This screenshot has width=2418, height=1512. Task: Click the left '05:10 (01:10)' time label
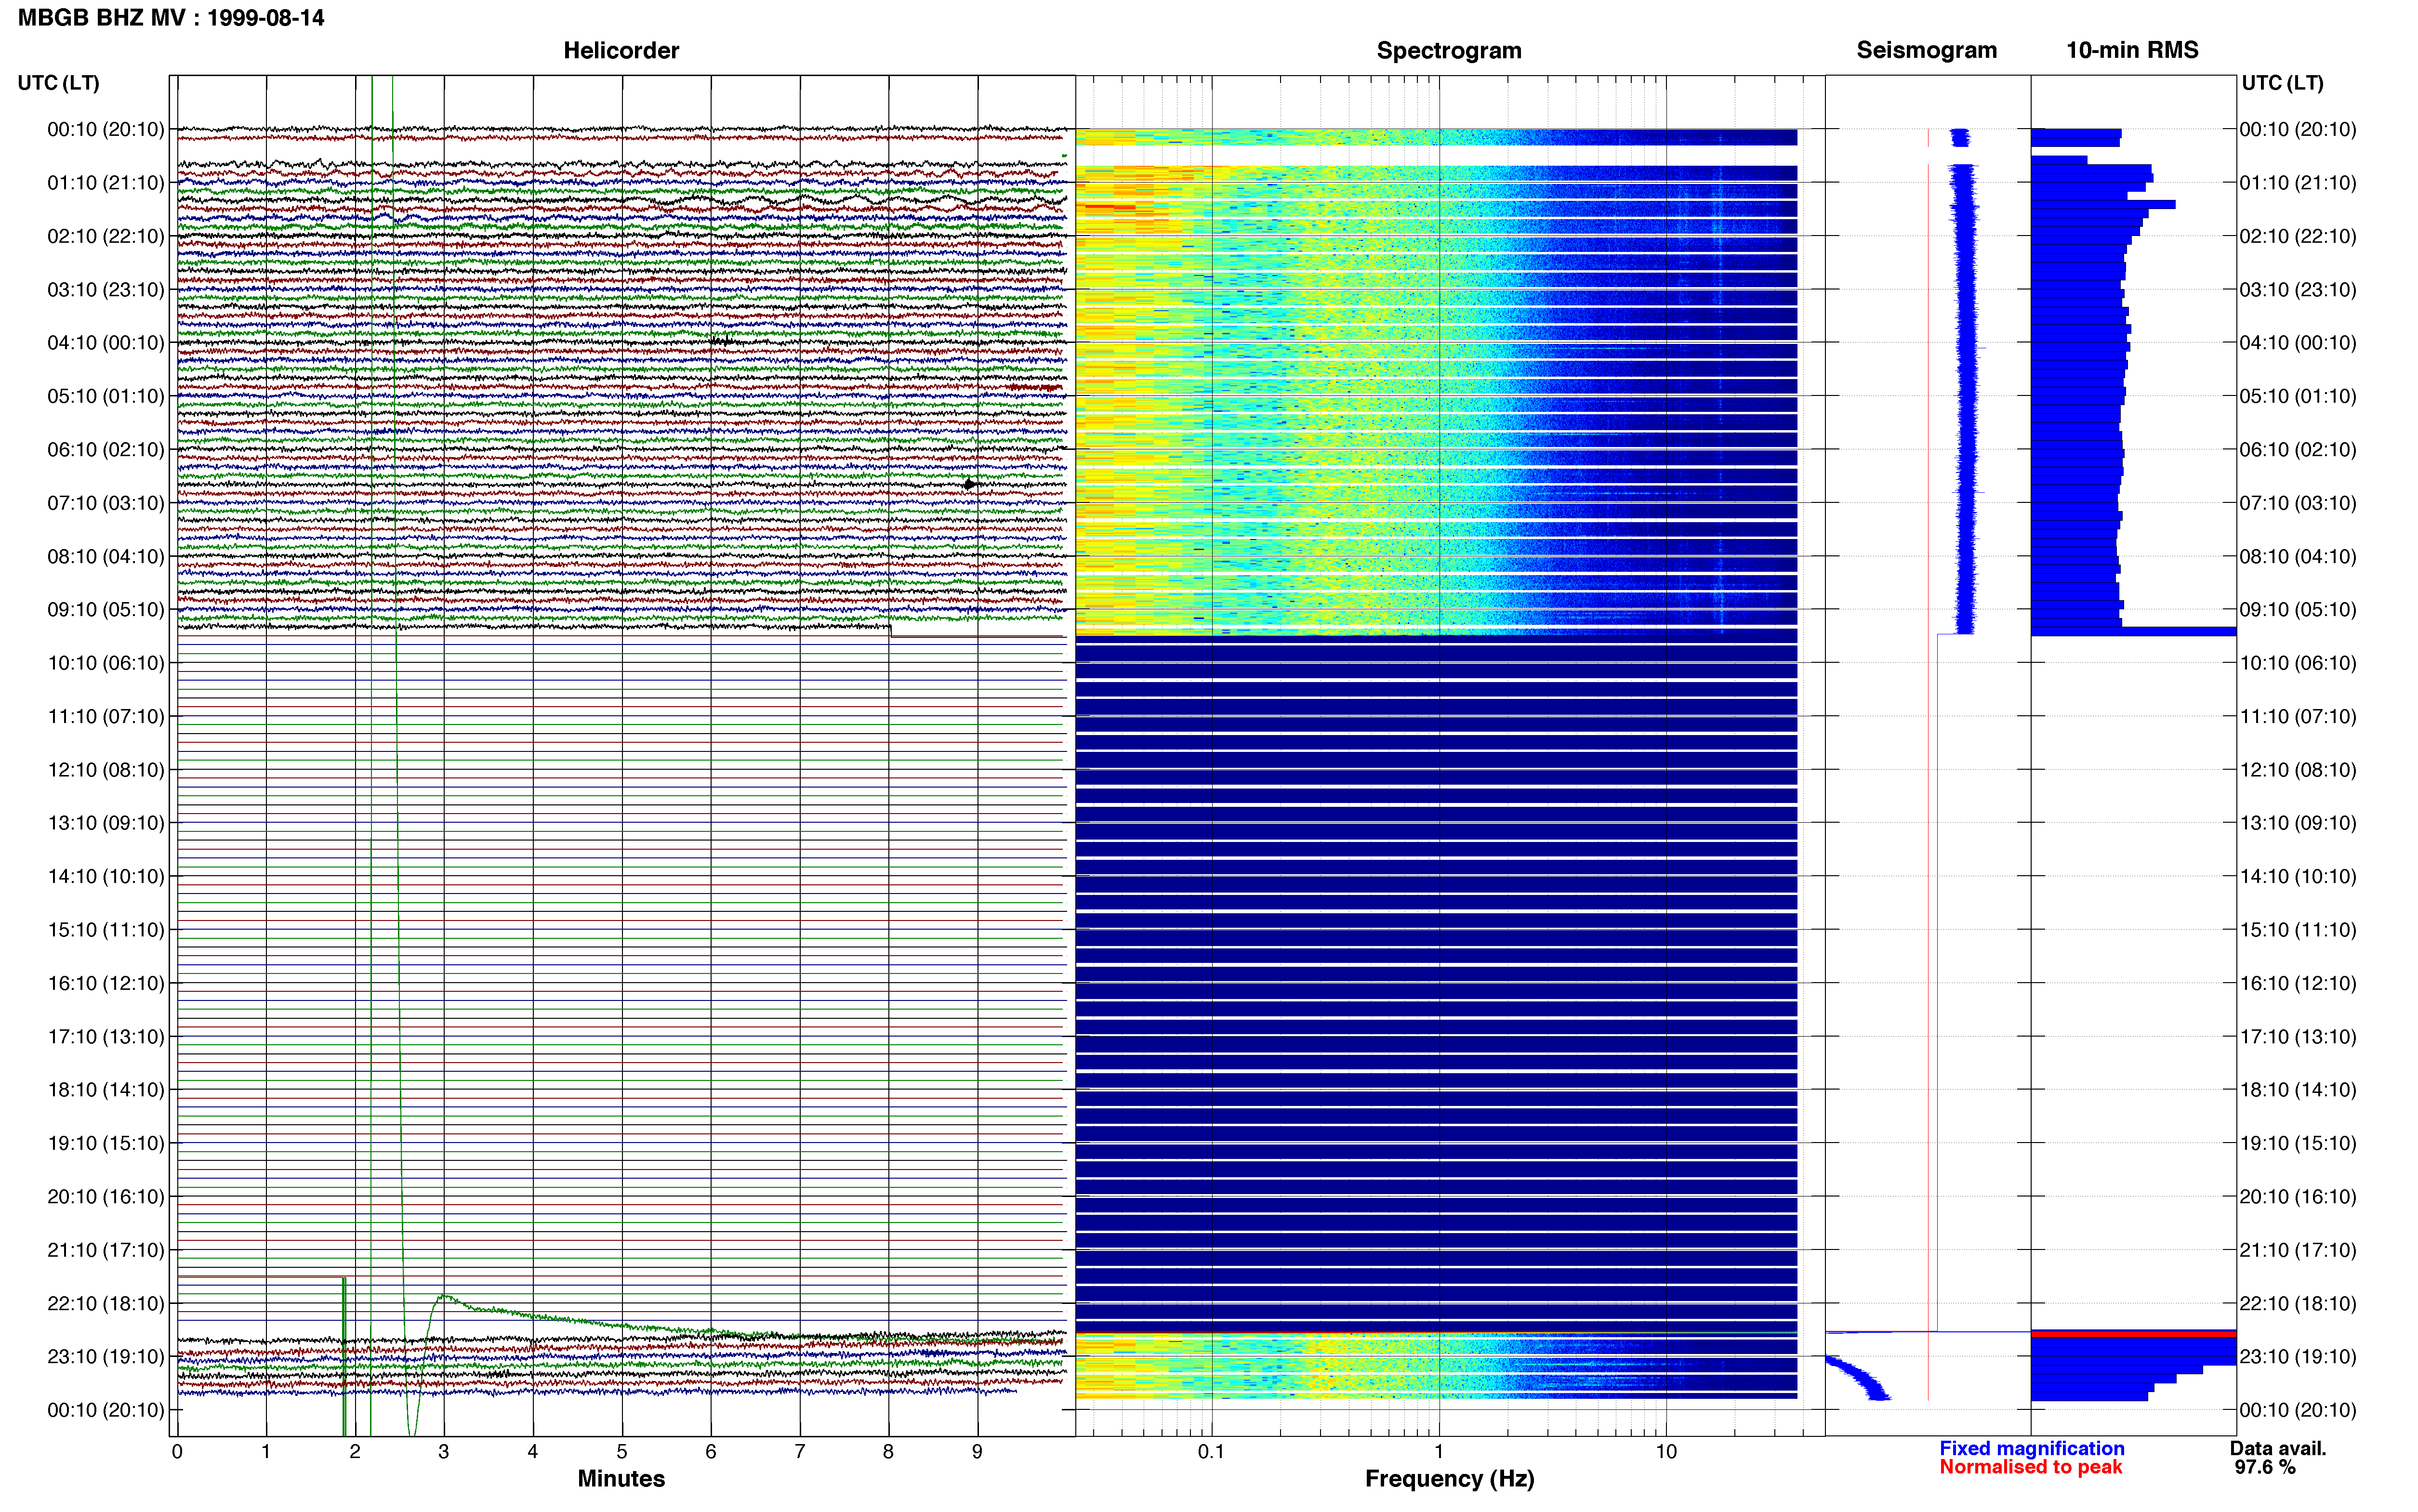click(x=106, y=396)
